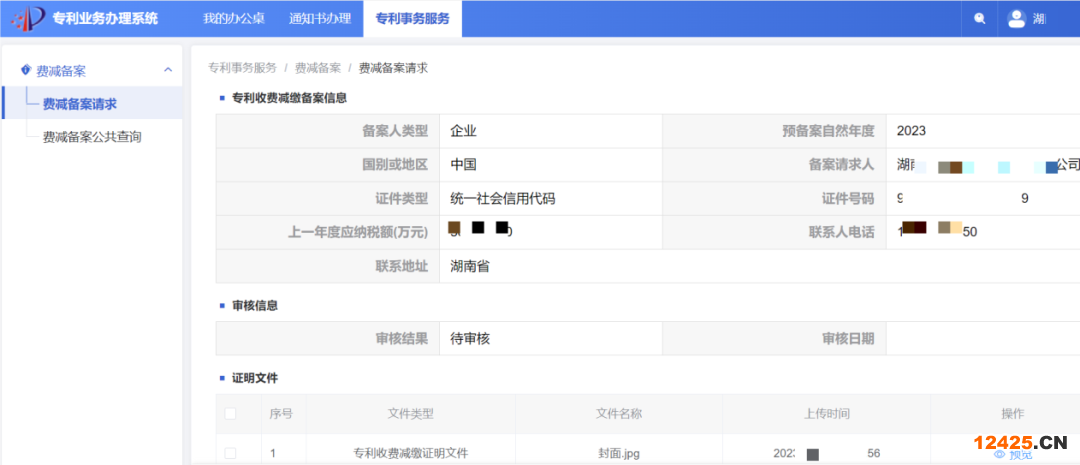This screenshot has width=1080, height=465.
Task: Click the 文件名称 column header
Action: click(619, 414)
